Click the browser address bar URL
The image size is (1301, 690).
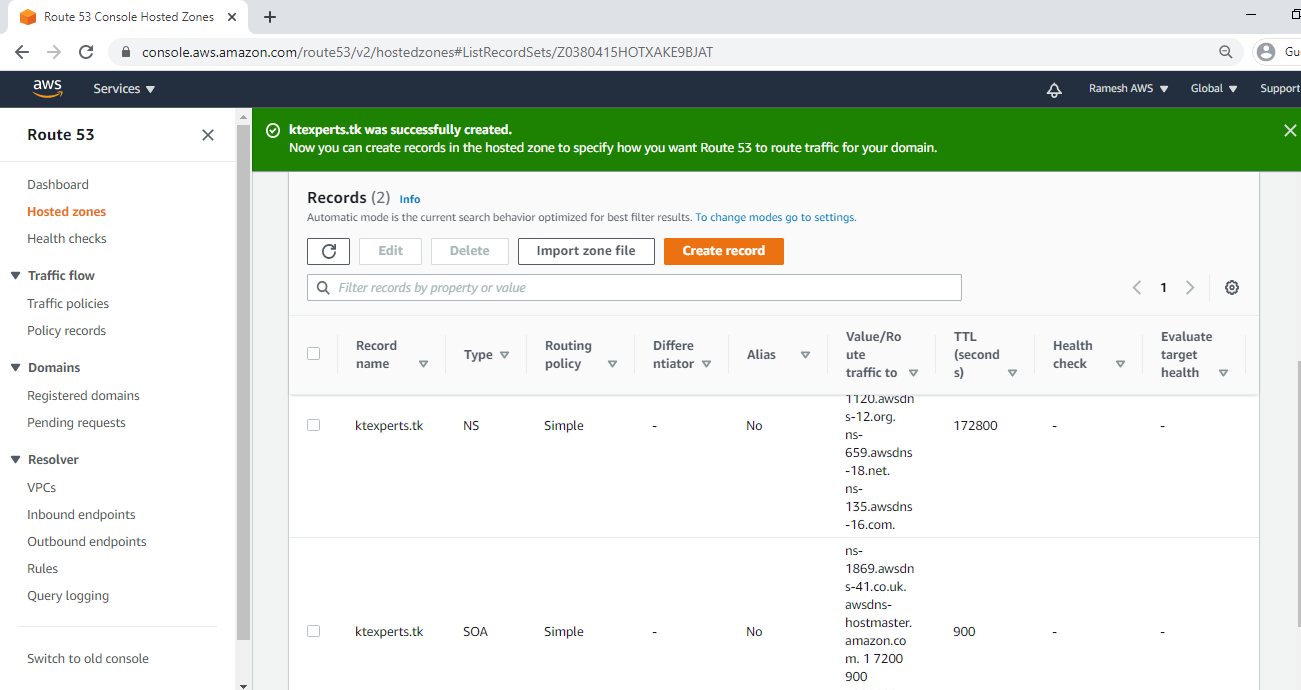[x=427, y=52]
